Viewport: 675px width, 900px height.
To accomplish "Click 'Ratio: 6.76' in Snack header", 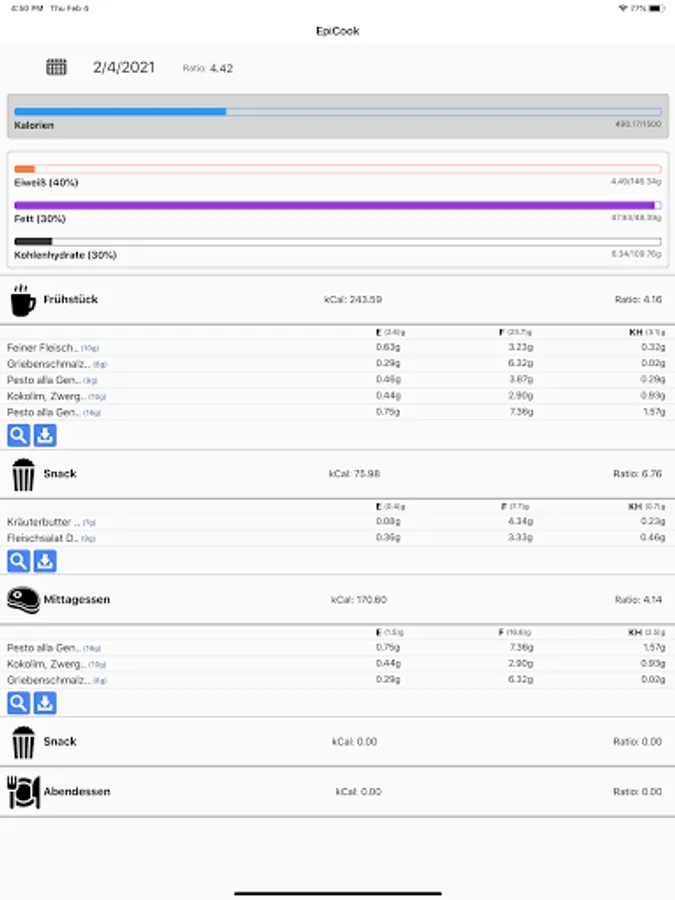I will pos(637,474).
